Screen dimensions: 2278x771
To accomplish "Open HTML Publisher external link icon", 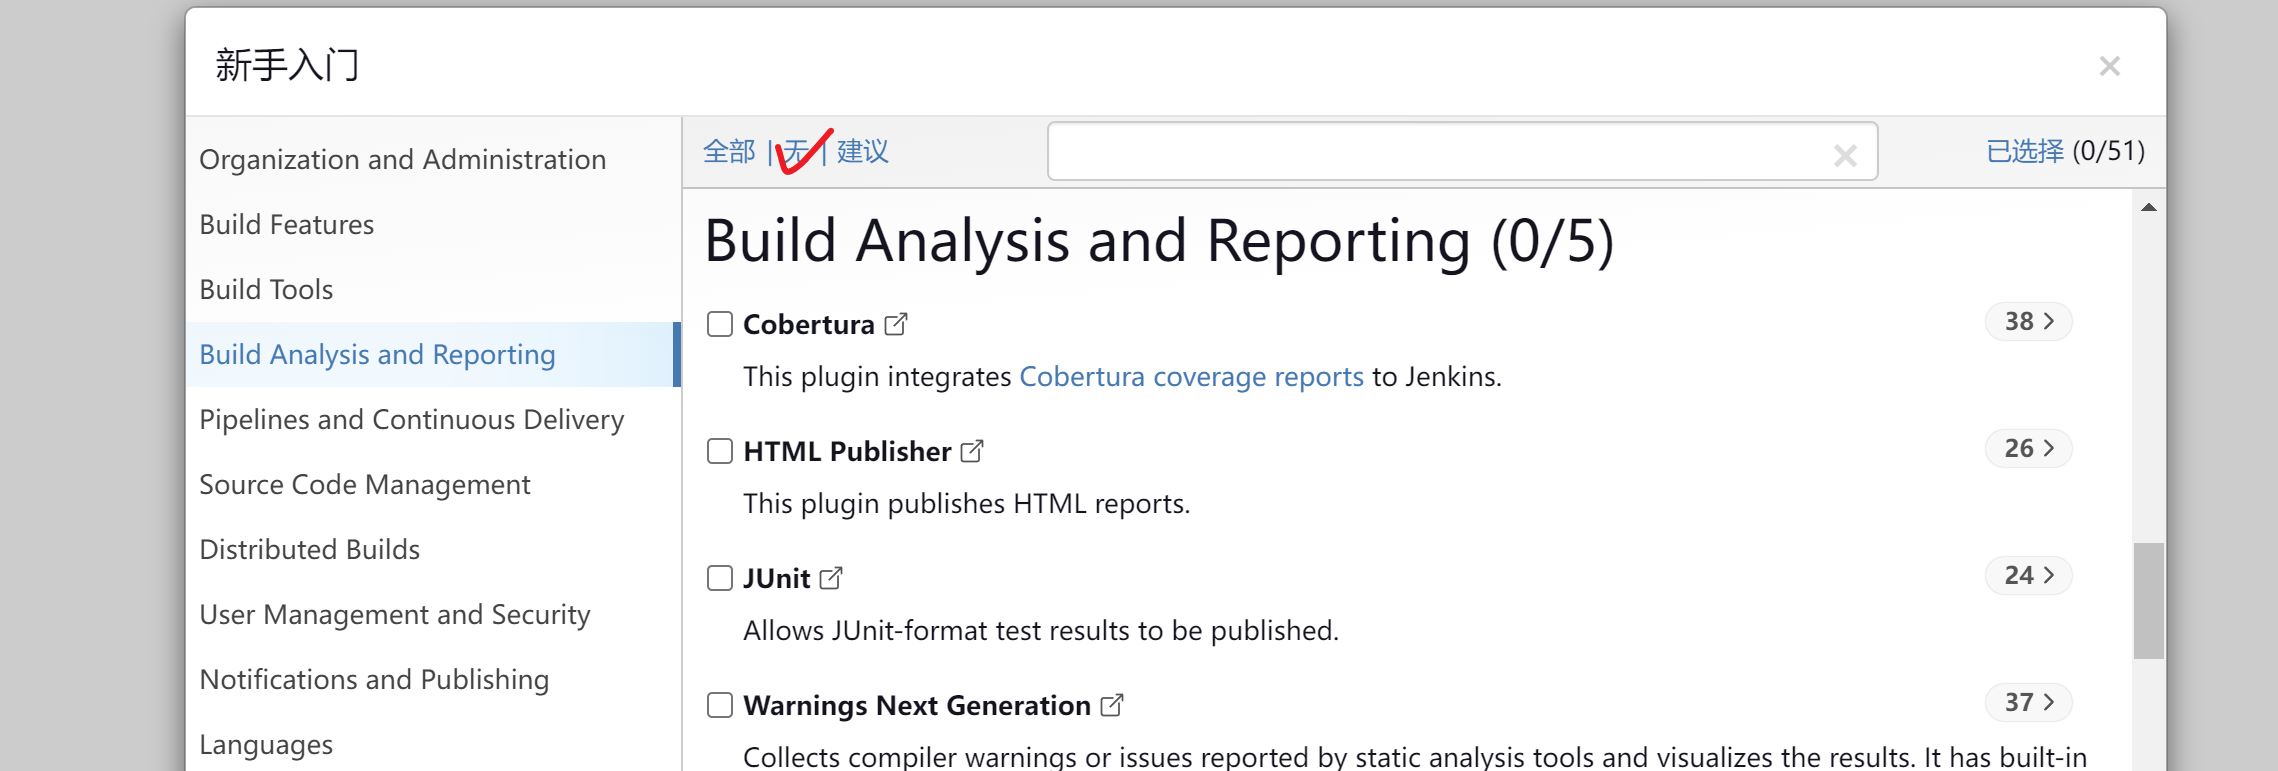I will coord(972,451).
